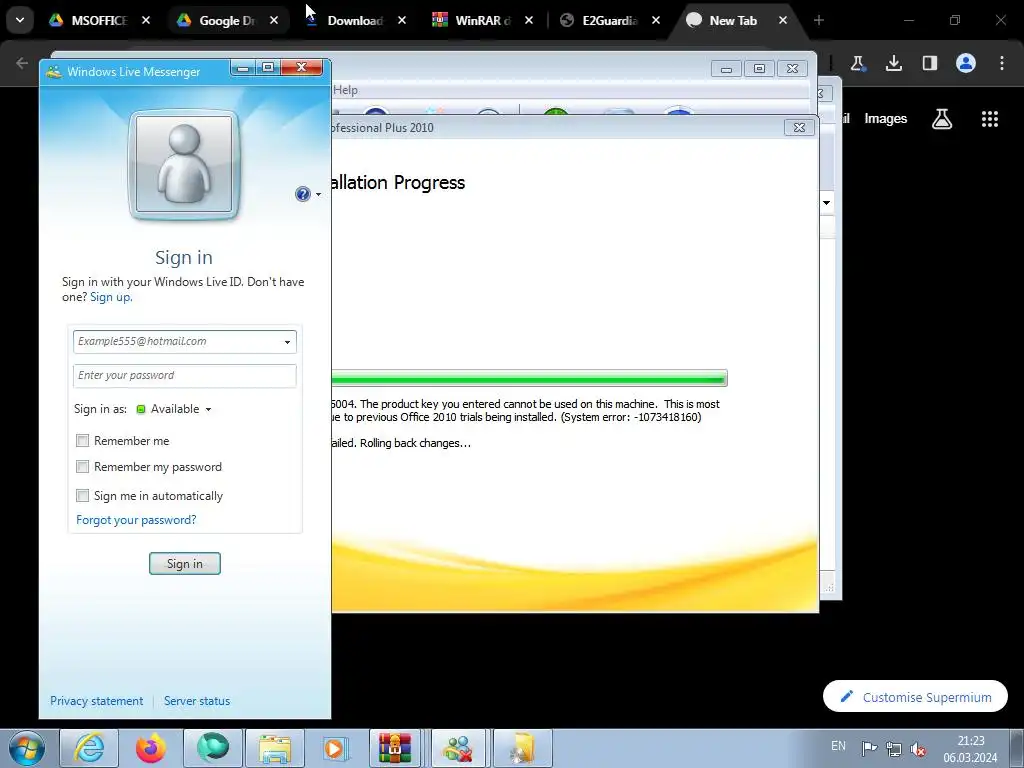Screen dimensions: 1024x768
Task: Open the Messenger help icon
Action: pos(302,194)
